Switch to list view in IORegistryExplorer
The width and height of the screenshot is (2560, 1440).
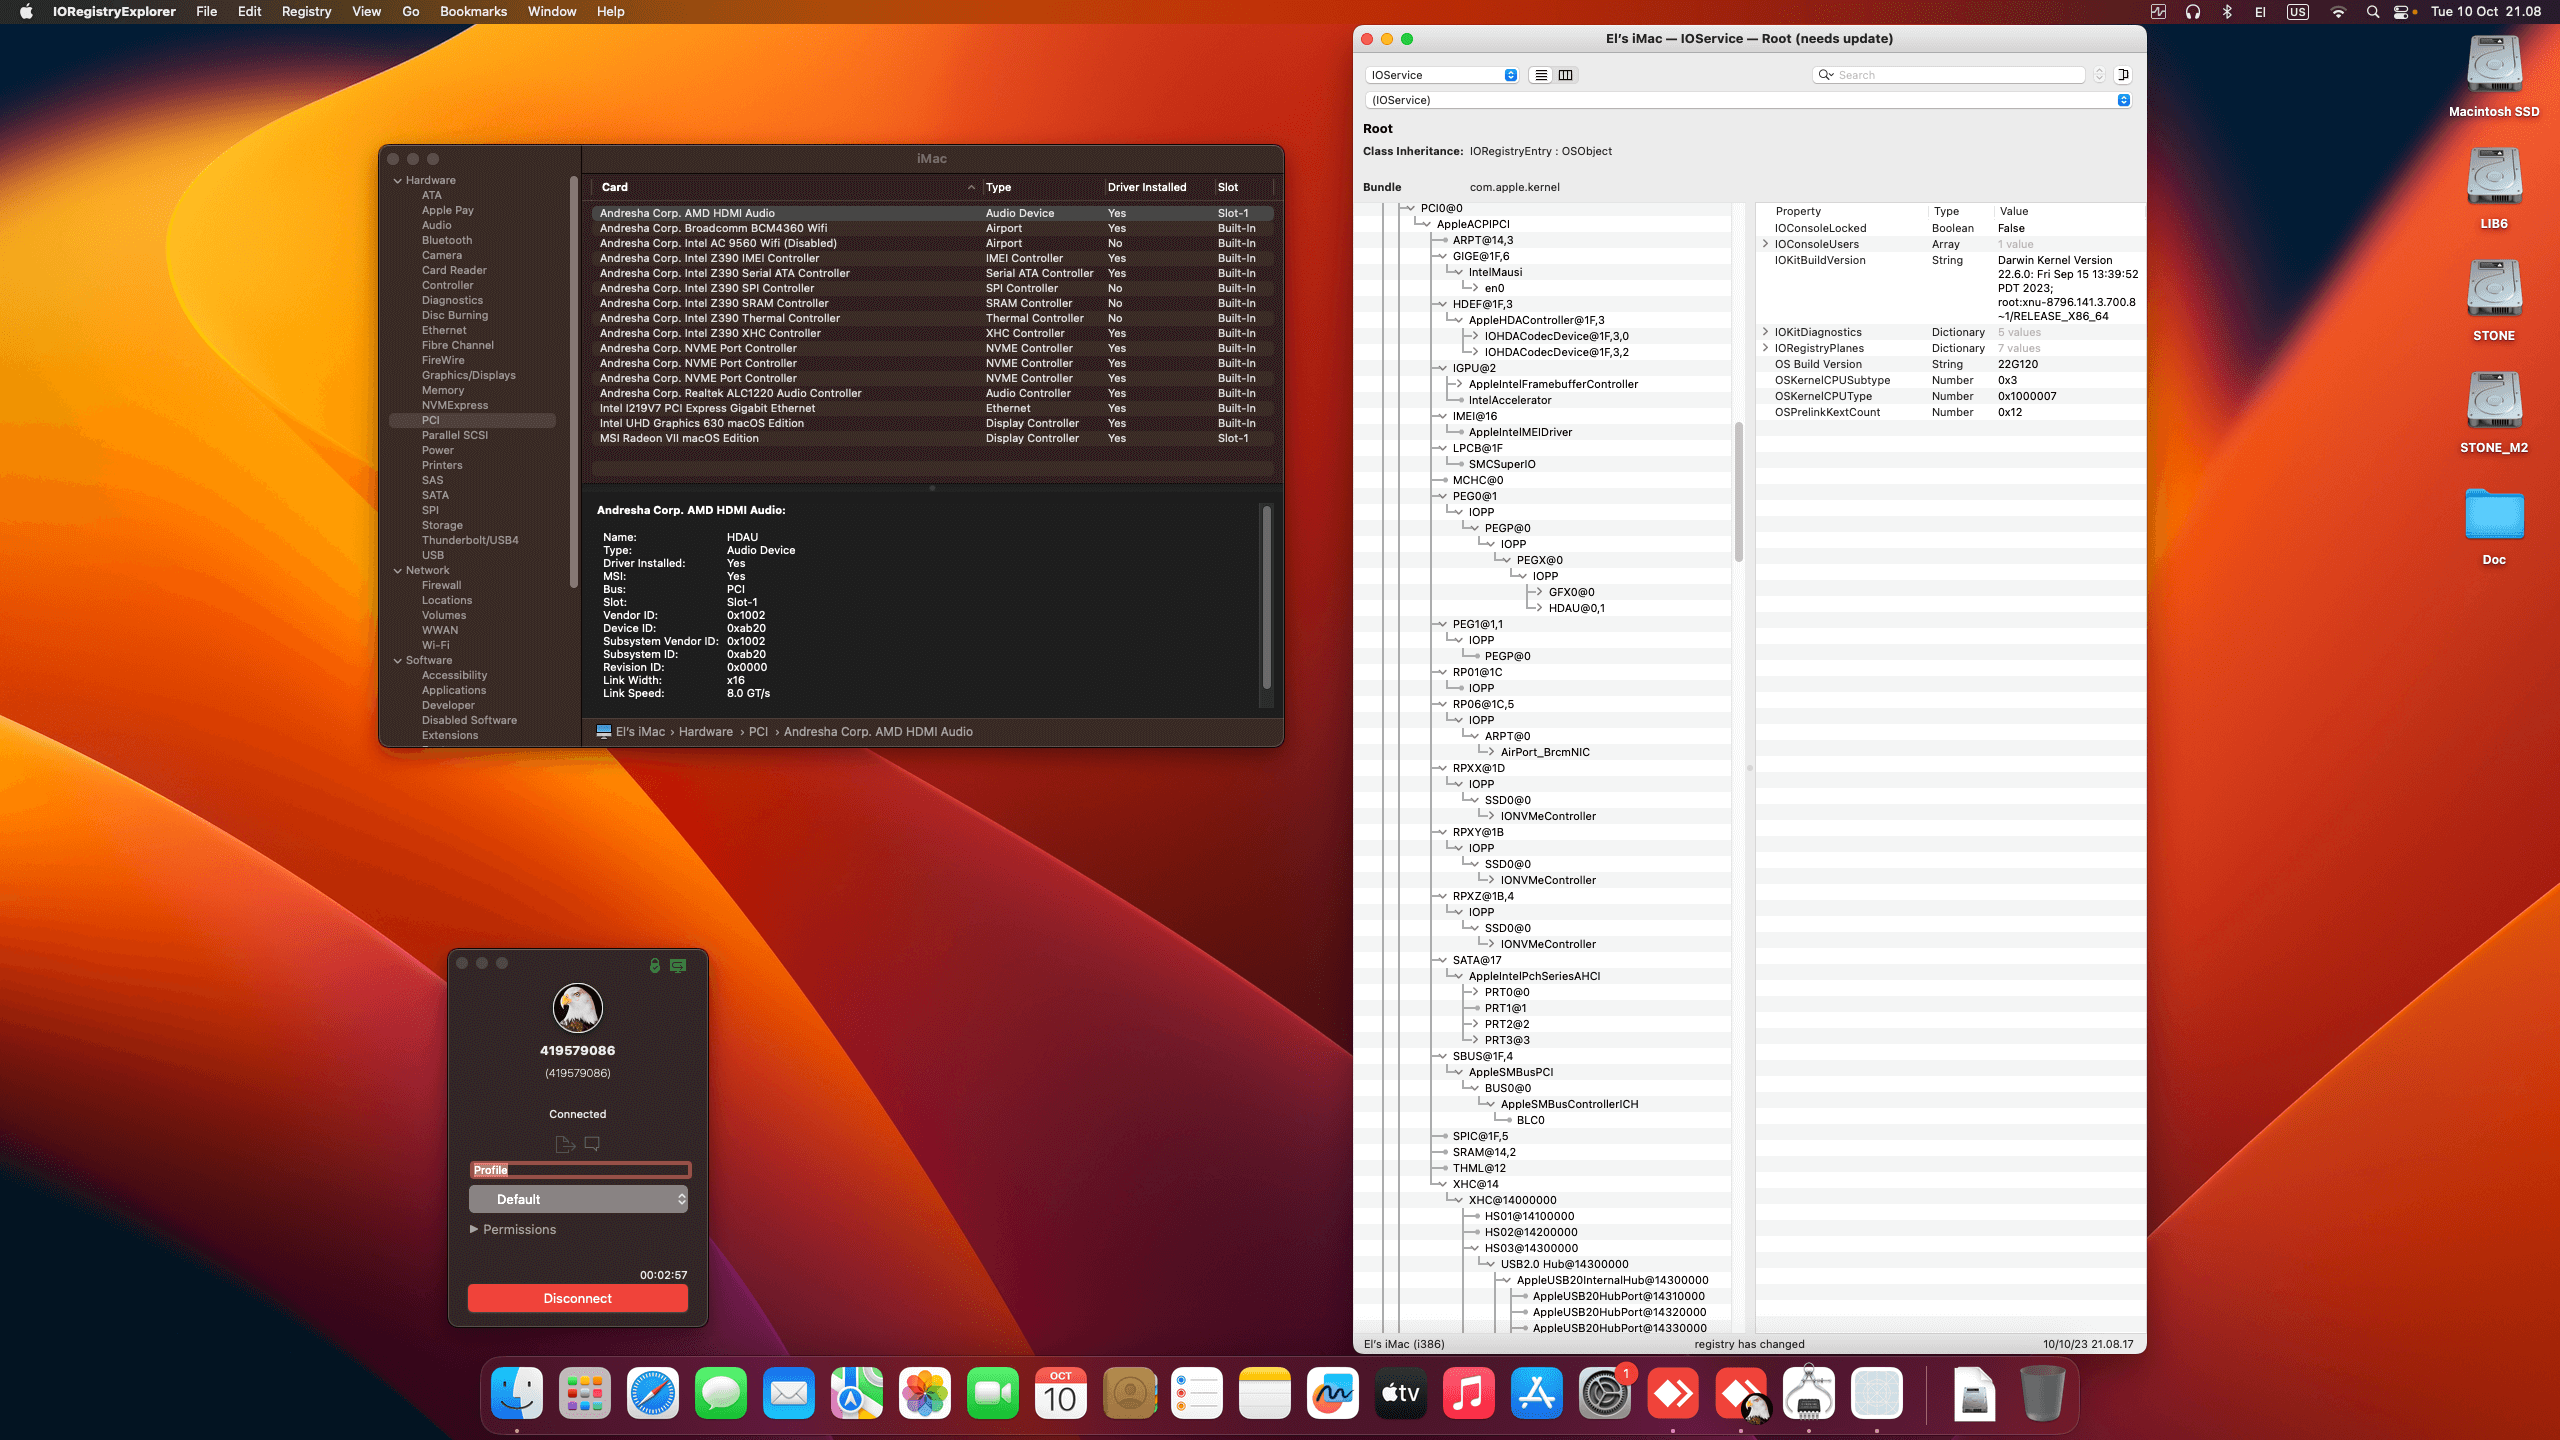[1543, 75]
